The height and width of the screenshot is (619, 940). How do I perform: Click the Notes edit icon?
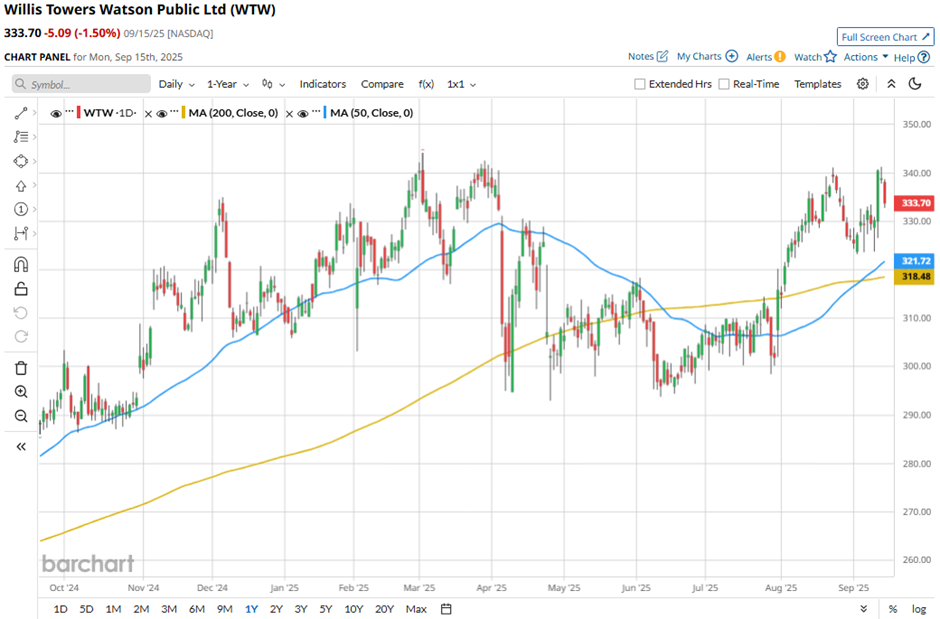pos(662,56)
